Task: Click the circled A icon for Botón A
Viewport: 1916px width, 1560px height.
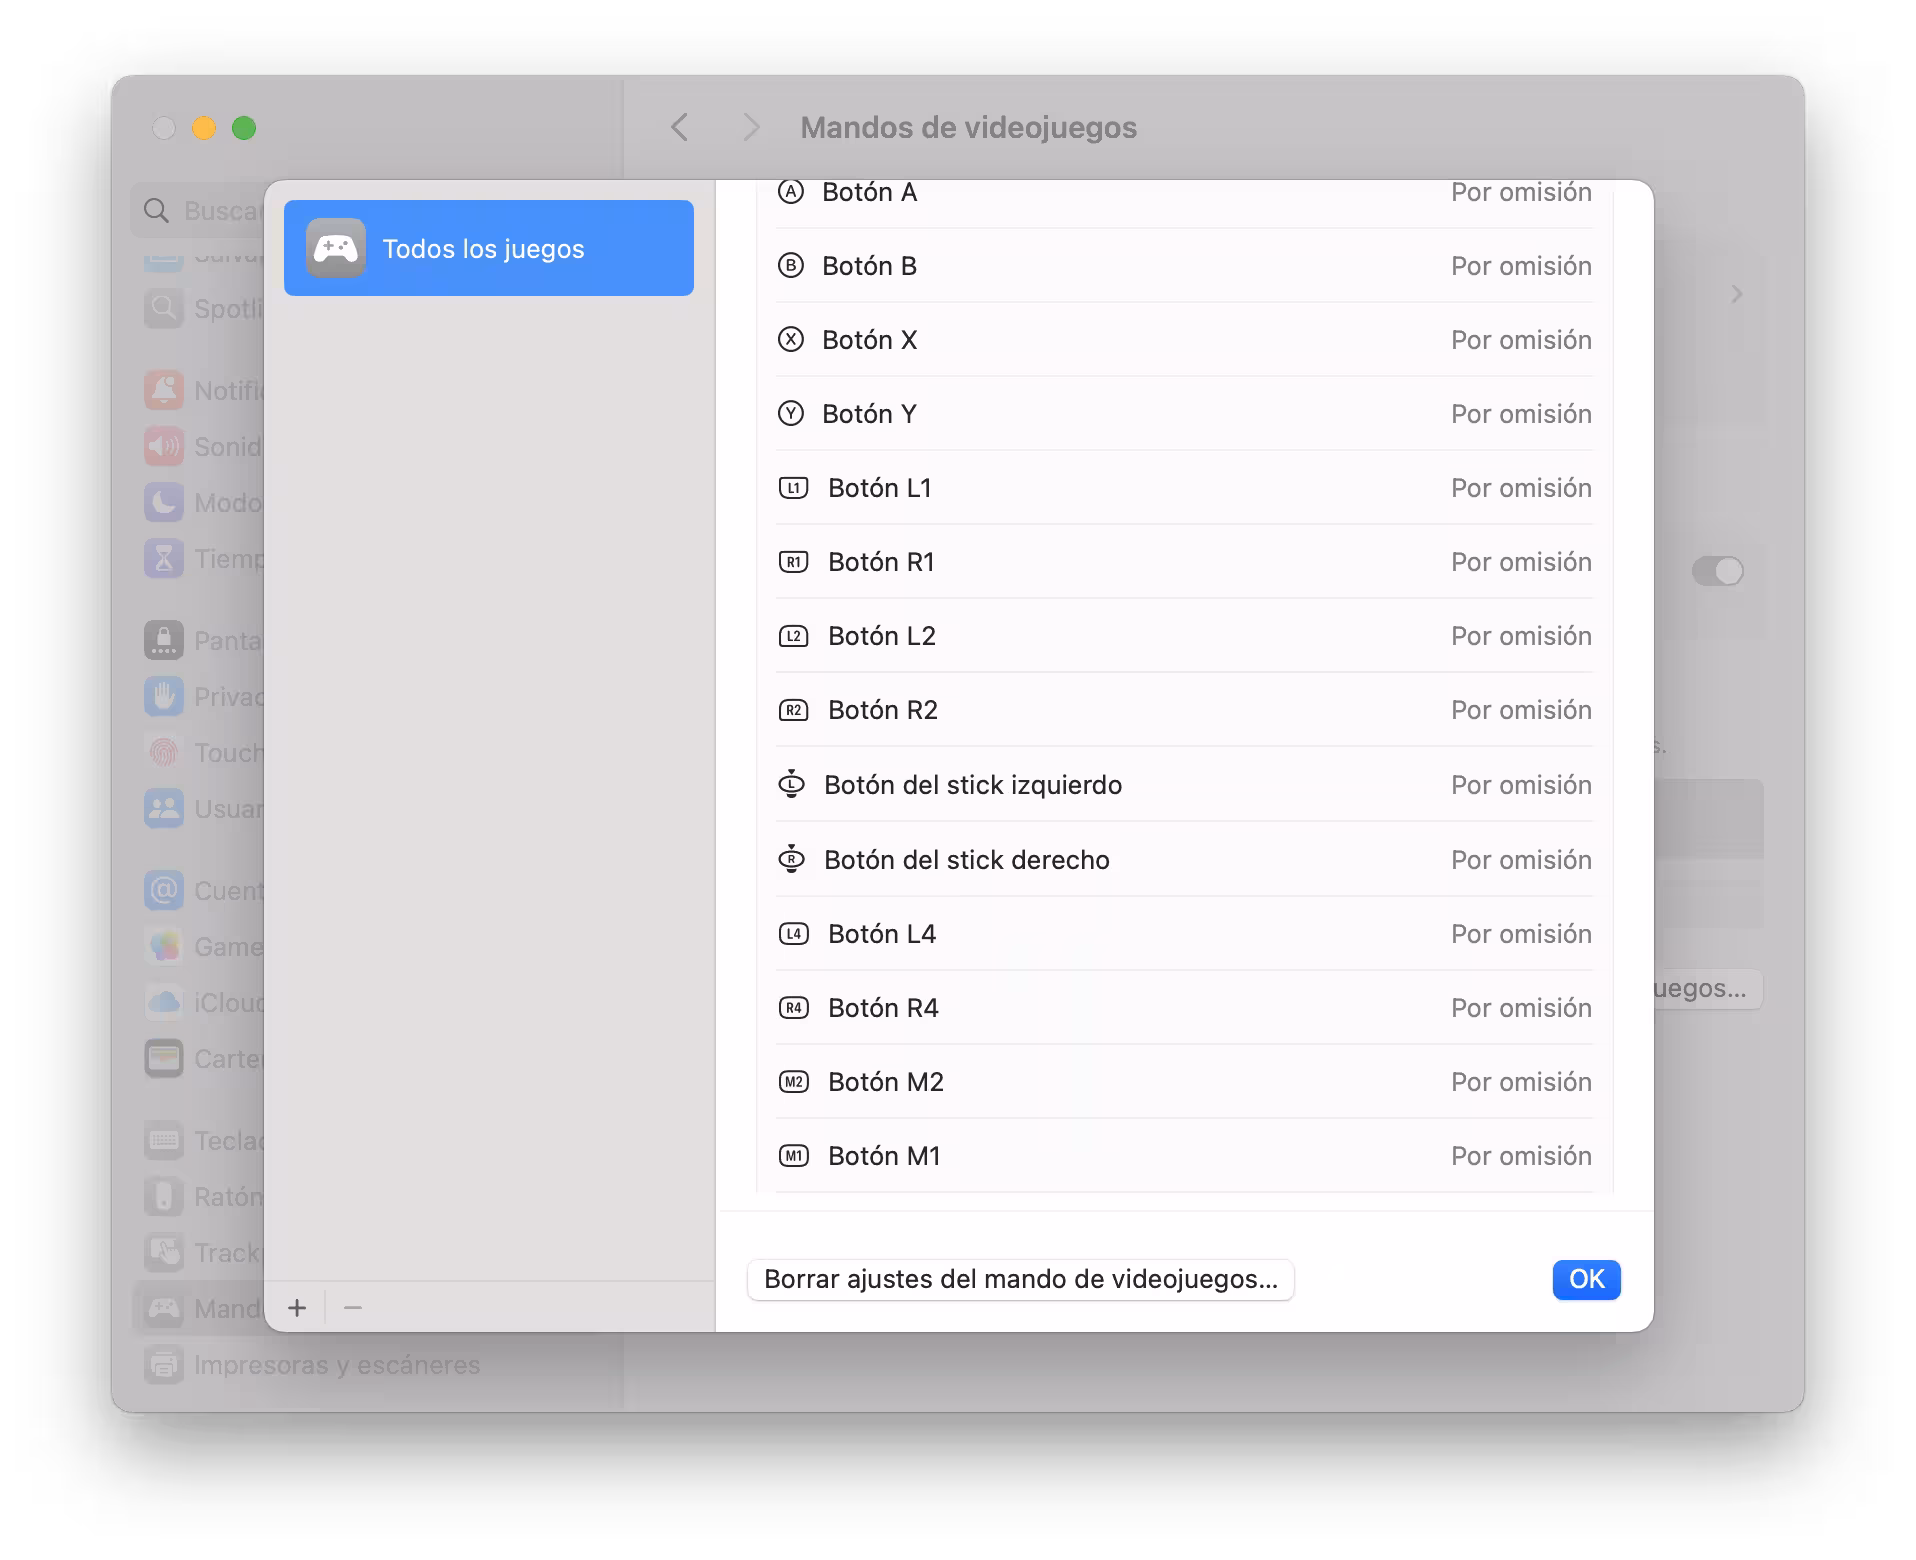Action: tap(791, 192)
